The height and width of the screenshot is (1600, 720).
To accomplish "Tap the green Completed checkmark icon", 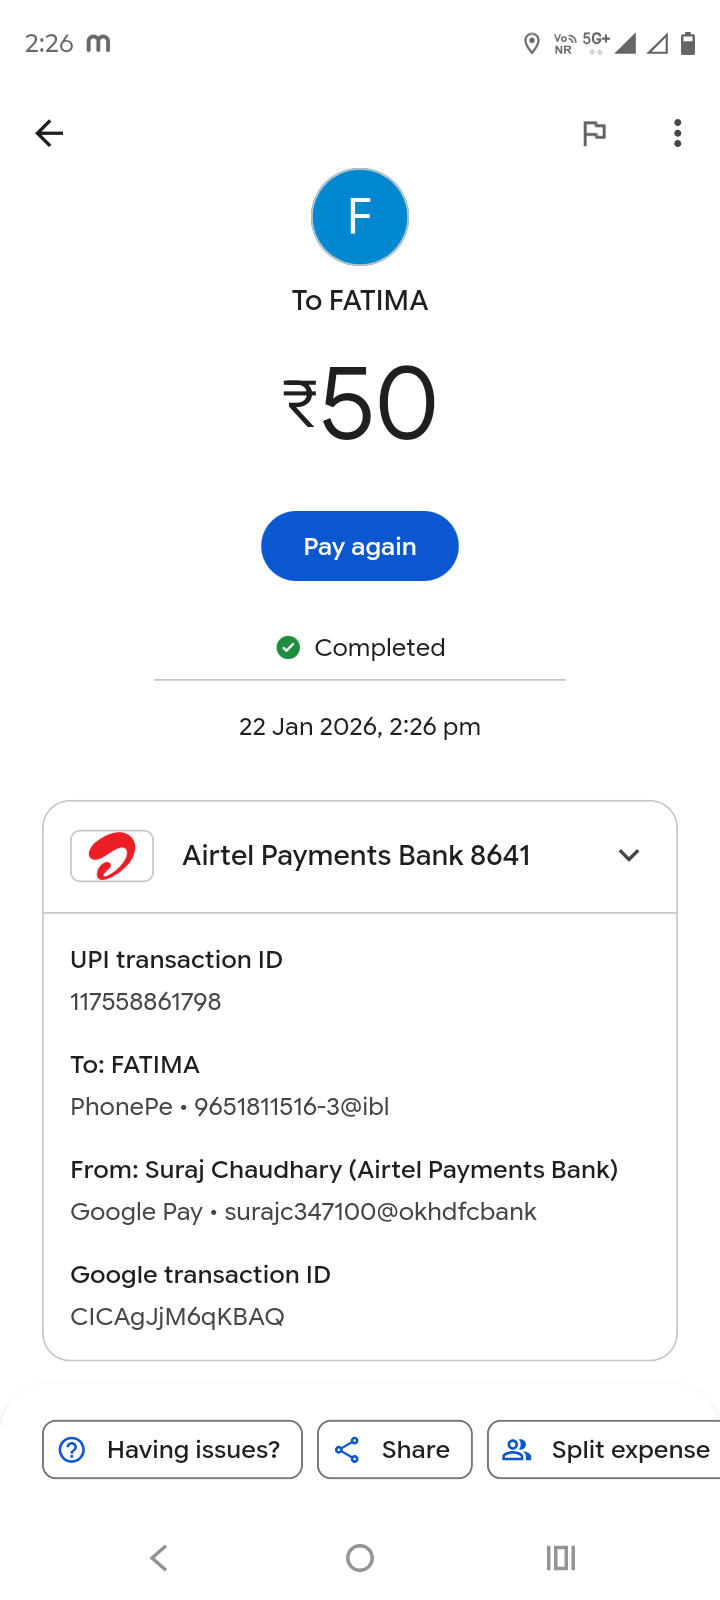I will [288, 648].
